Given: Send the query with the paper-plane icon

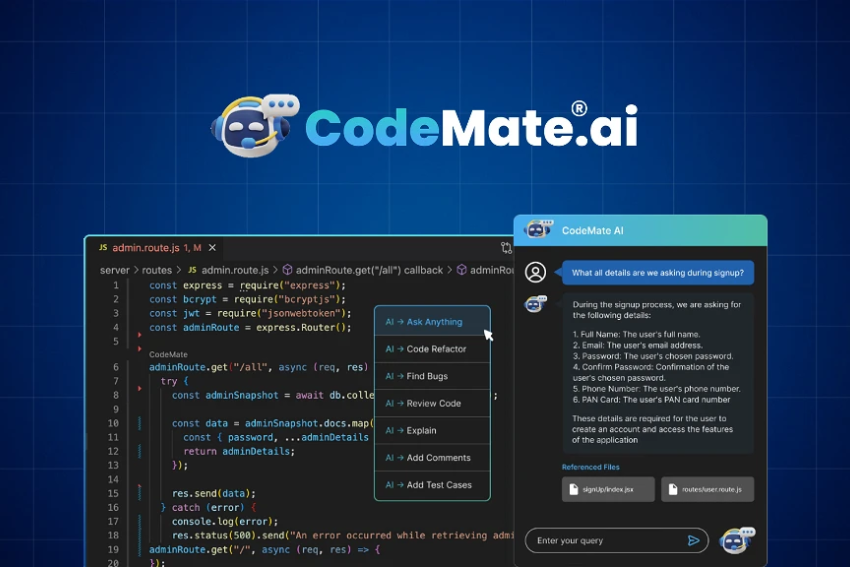Looking at the screenshot, I should pos(693,540).
